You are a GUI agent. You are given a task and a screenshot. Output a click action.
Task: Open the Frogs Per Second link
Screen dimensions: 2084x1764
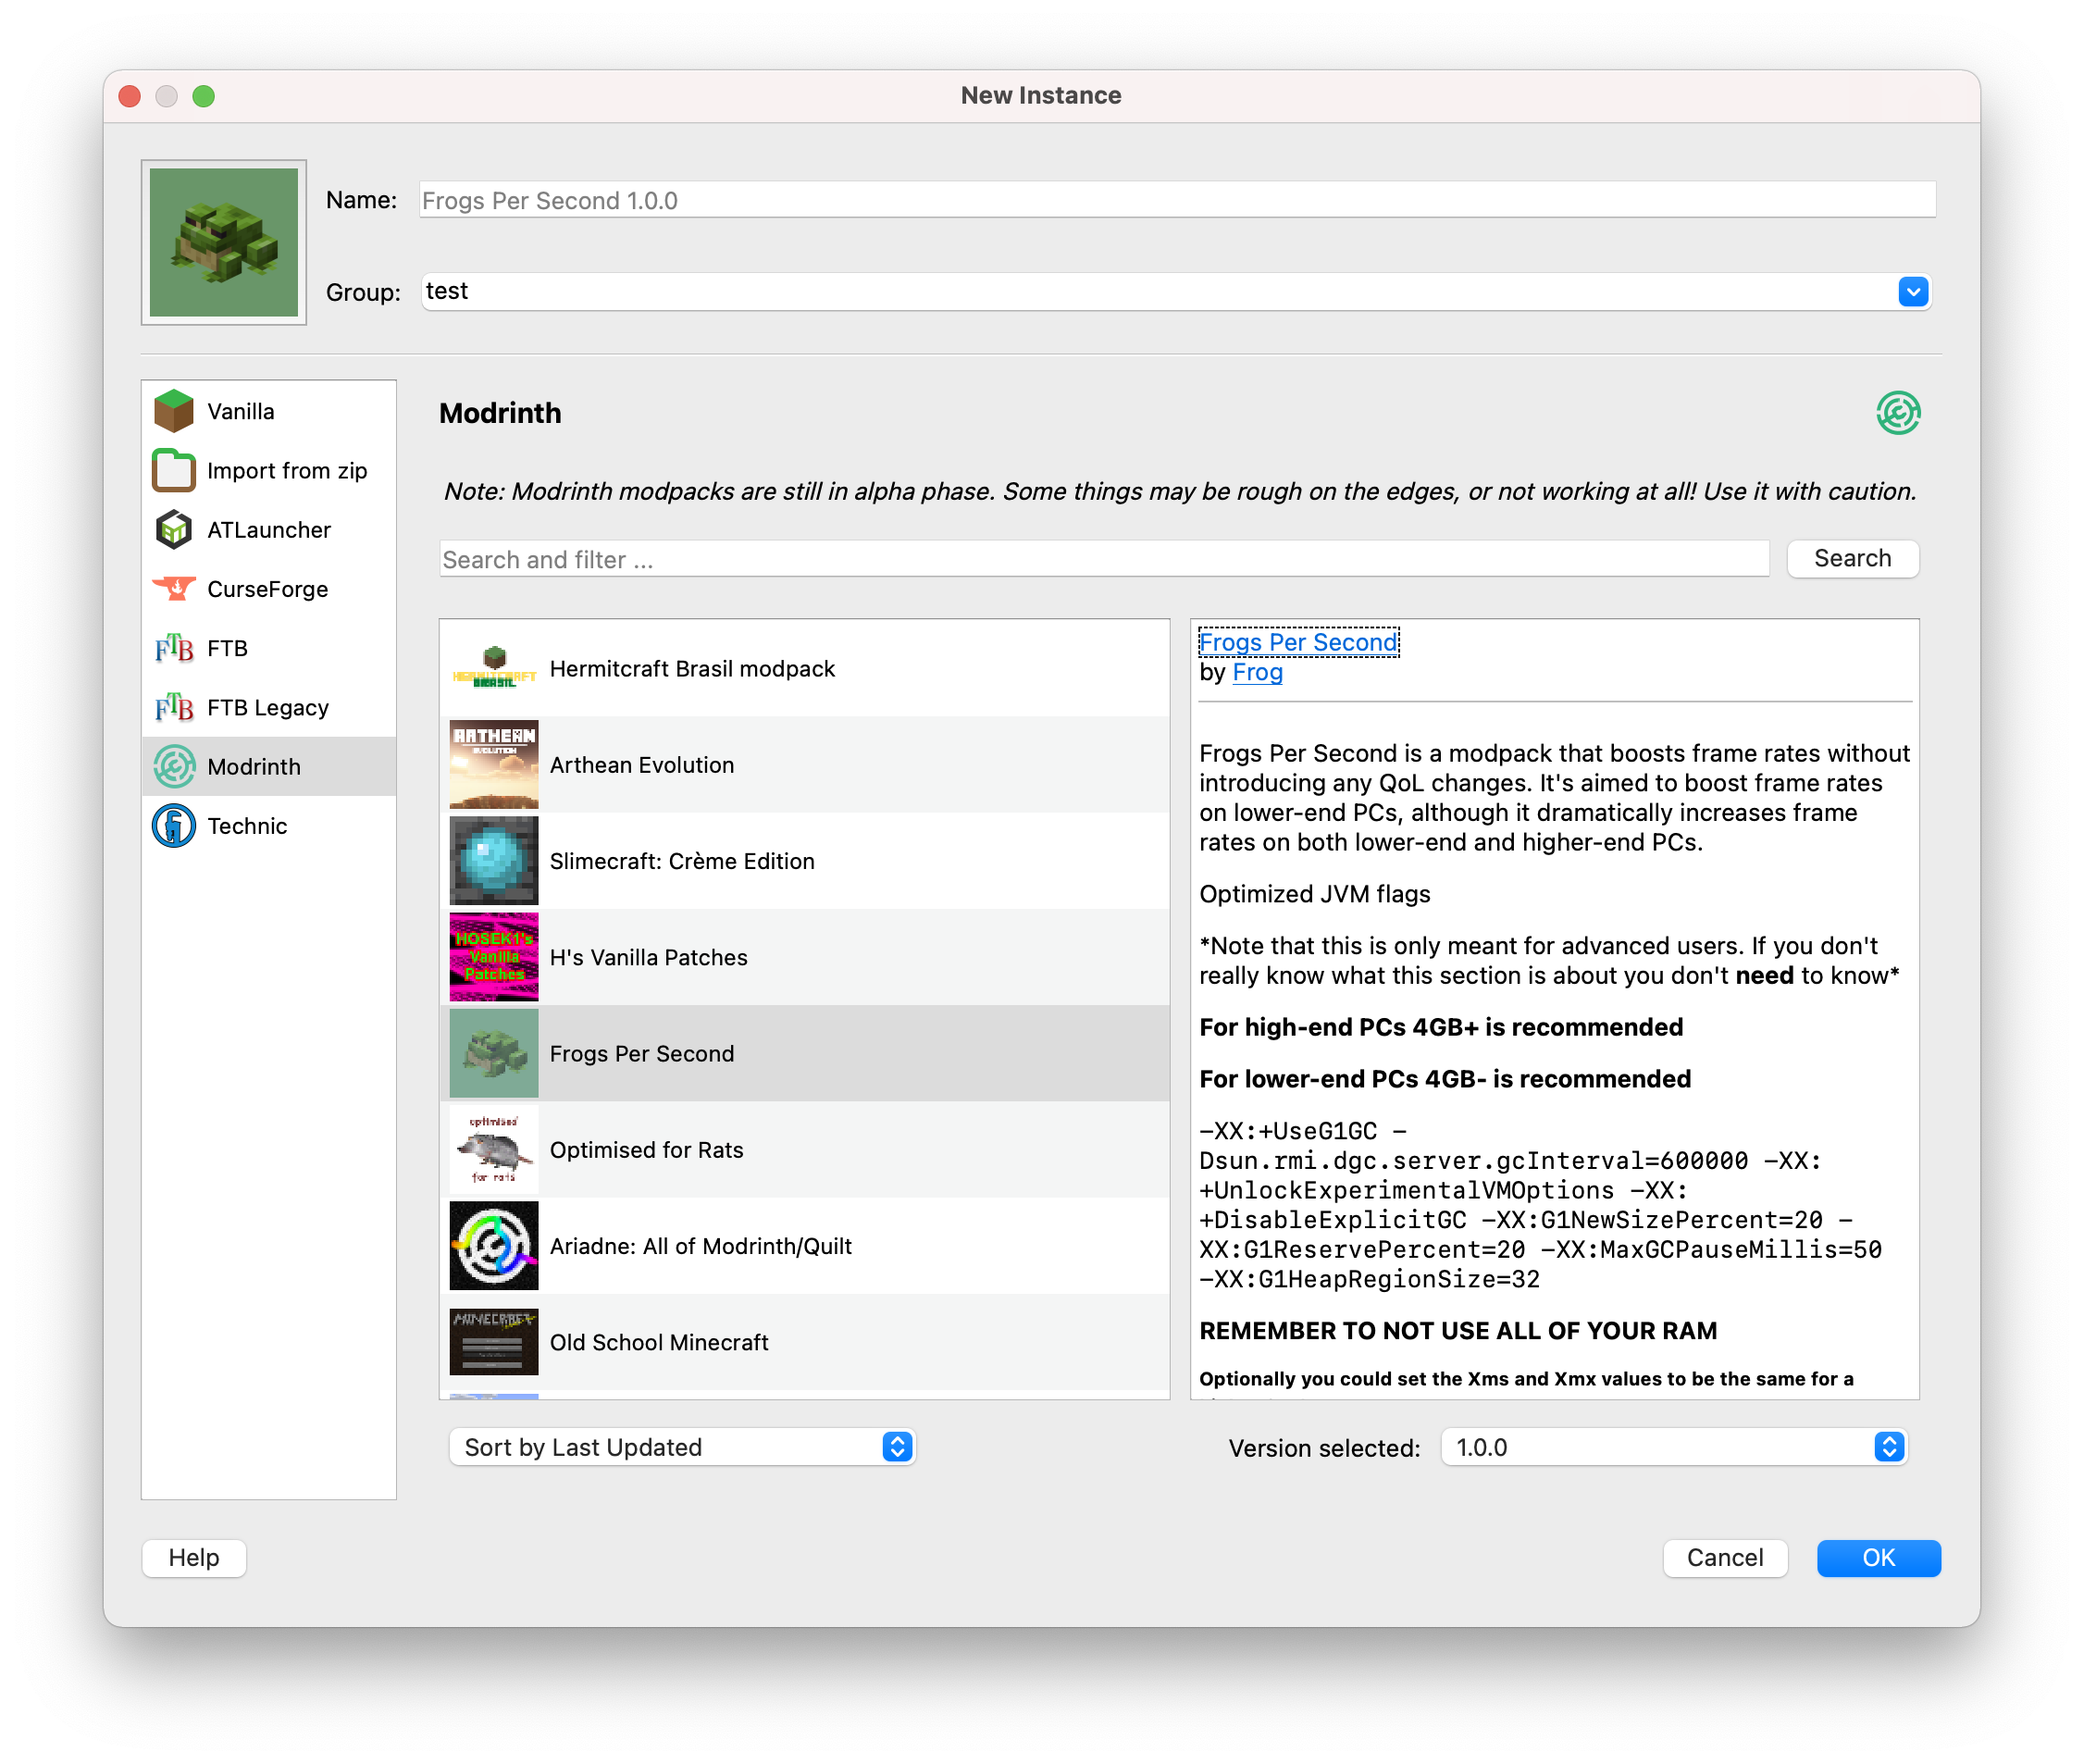1297,642
